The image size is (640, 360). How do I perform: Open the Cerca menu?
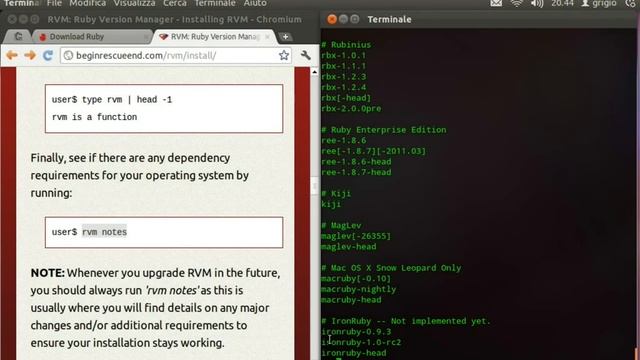click(175, 4)
